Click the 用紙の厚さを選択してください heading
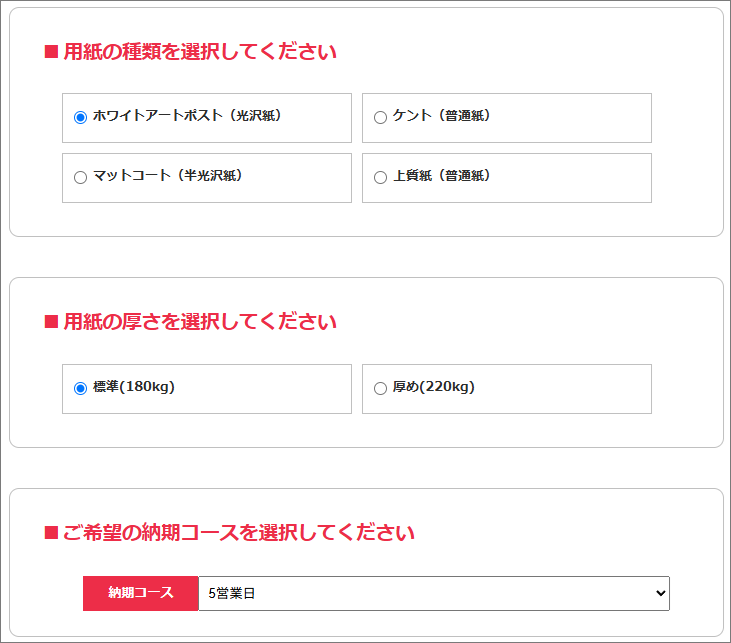This screenshot has height=643, width=731. (200, 322)
